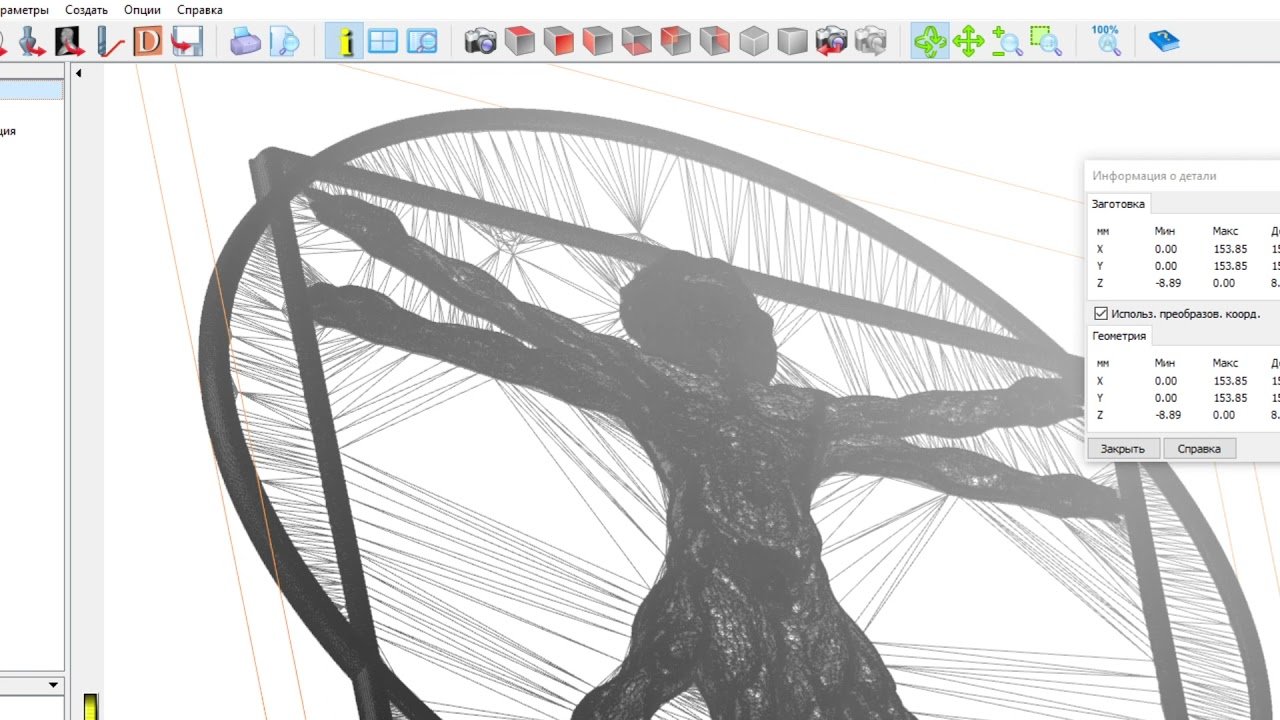Open help via the blue book icon
Screen dimensions: 1280x720
(x=1164, y=41)
